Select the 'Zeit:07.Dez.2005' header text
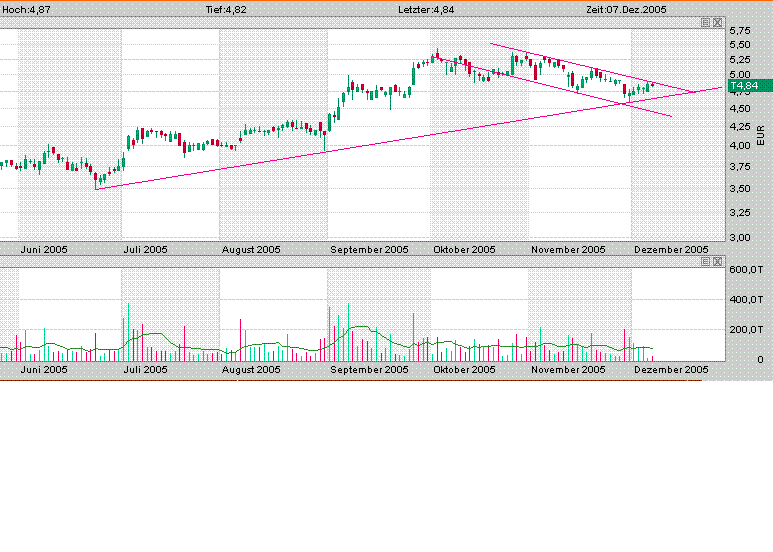The height and width of the screenshot is (552, 773). [x=626, y=9]
